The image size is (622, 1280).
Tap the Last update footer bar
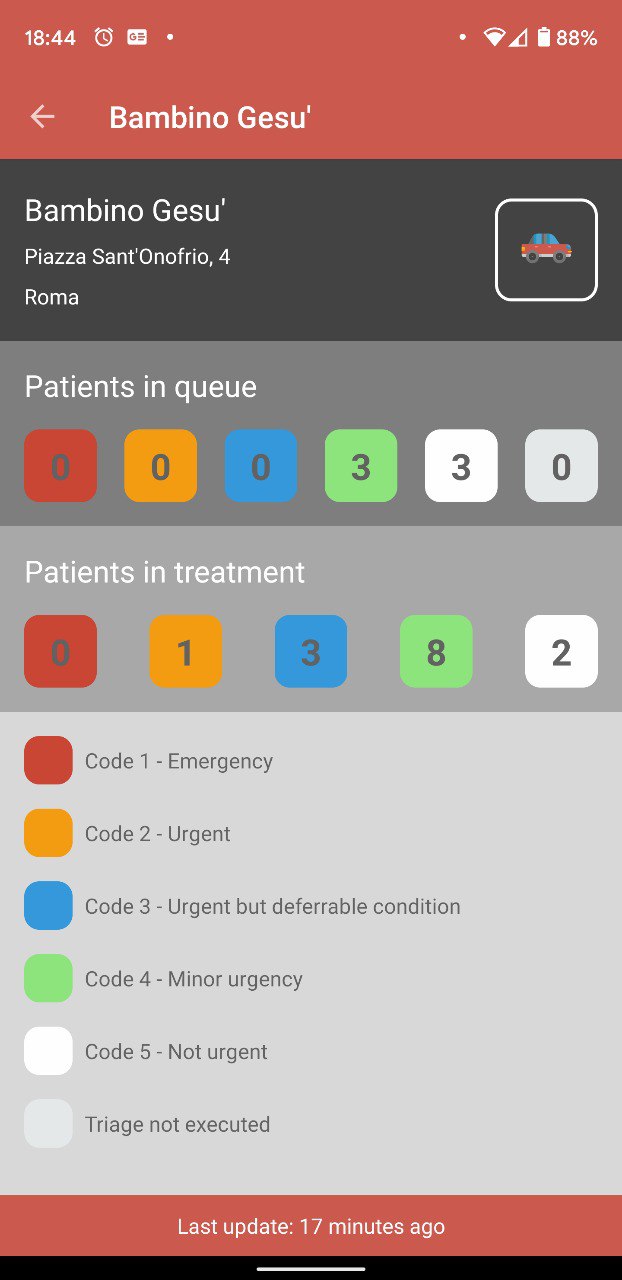(x=311, y=1226)
